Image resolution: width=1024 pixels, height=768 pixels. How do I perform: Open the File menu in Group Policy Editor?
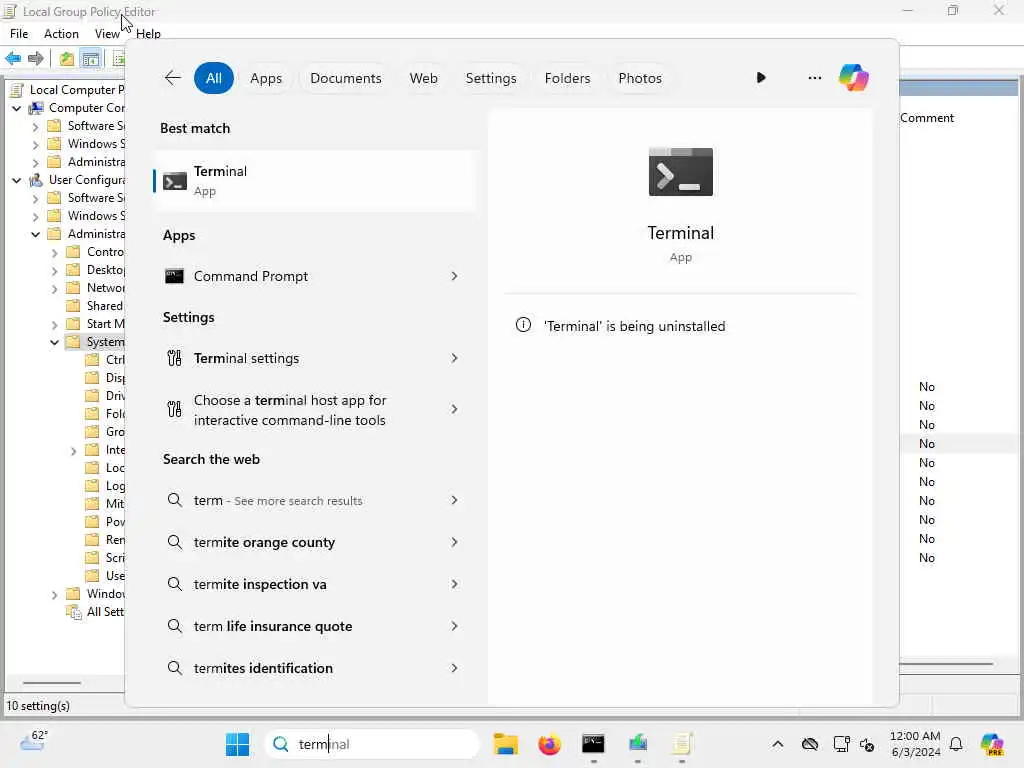(19, 34)
